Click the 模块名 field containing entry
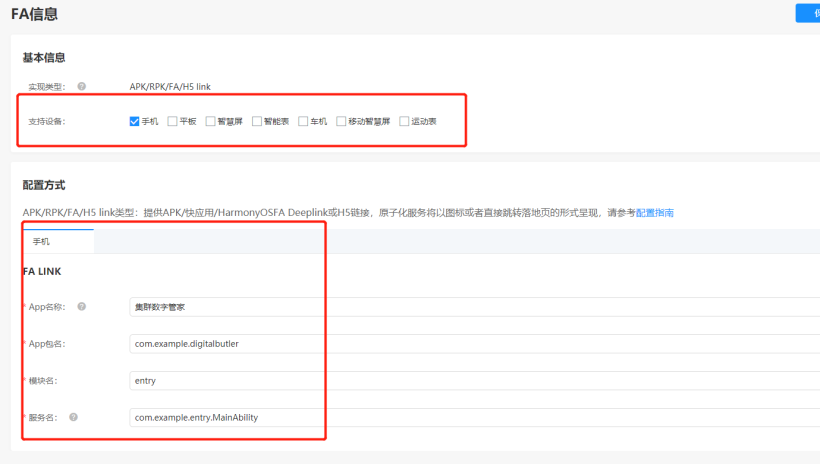Screen dimensions: 820x464 tap(470, 381)
